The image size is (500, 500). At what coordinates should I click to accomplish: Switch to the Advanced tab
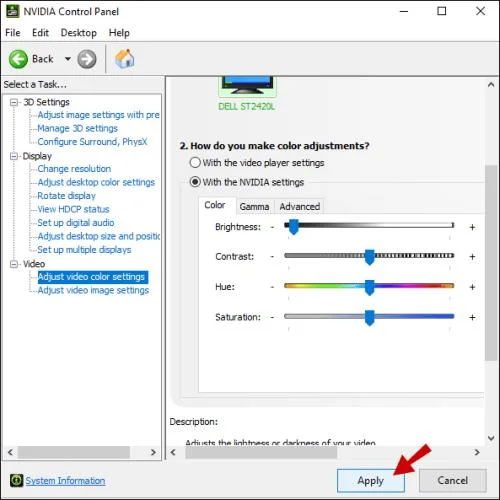300,207
